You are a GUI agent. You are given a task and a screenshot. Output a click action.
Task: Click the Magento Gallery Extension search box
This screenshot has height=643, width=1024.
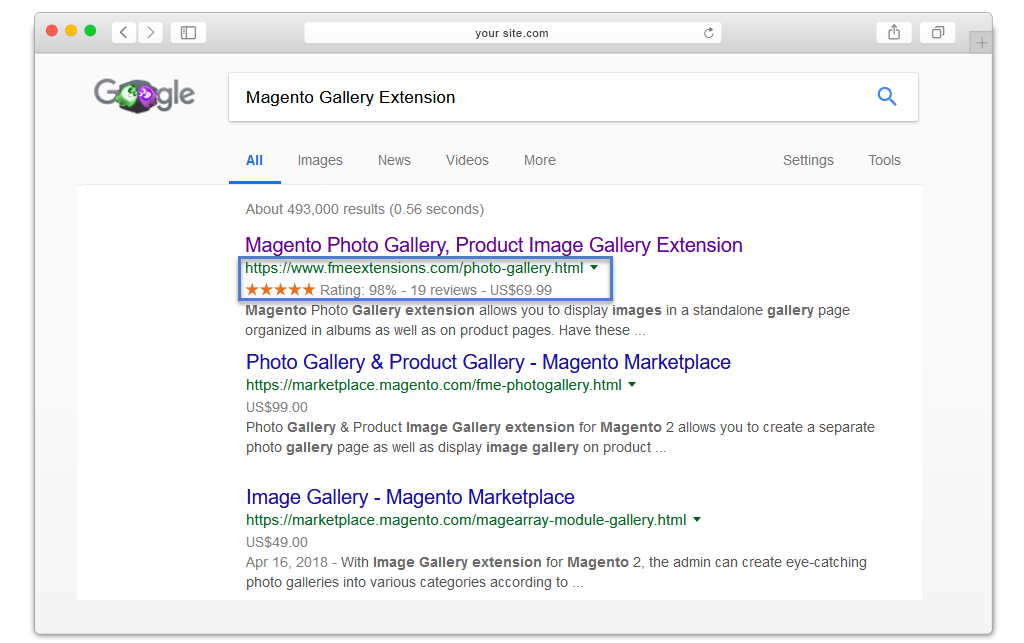[x=573, y=97]
